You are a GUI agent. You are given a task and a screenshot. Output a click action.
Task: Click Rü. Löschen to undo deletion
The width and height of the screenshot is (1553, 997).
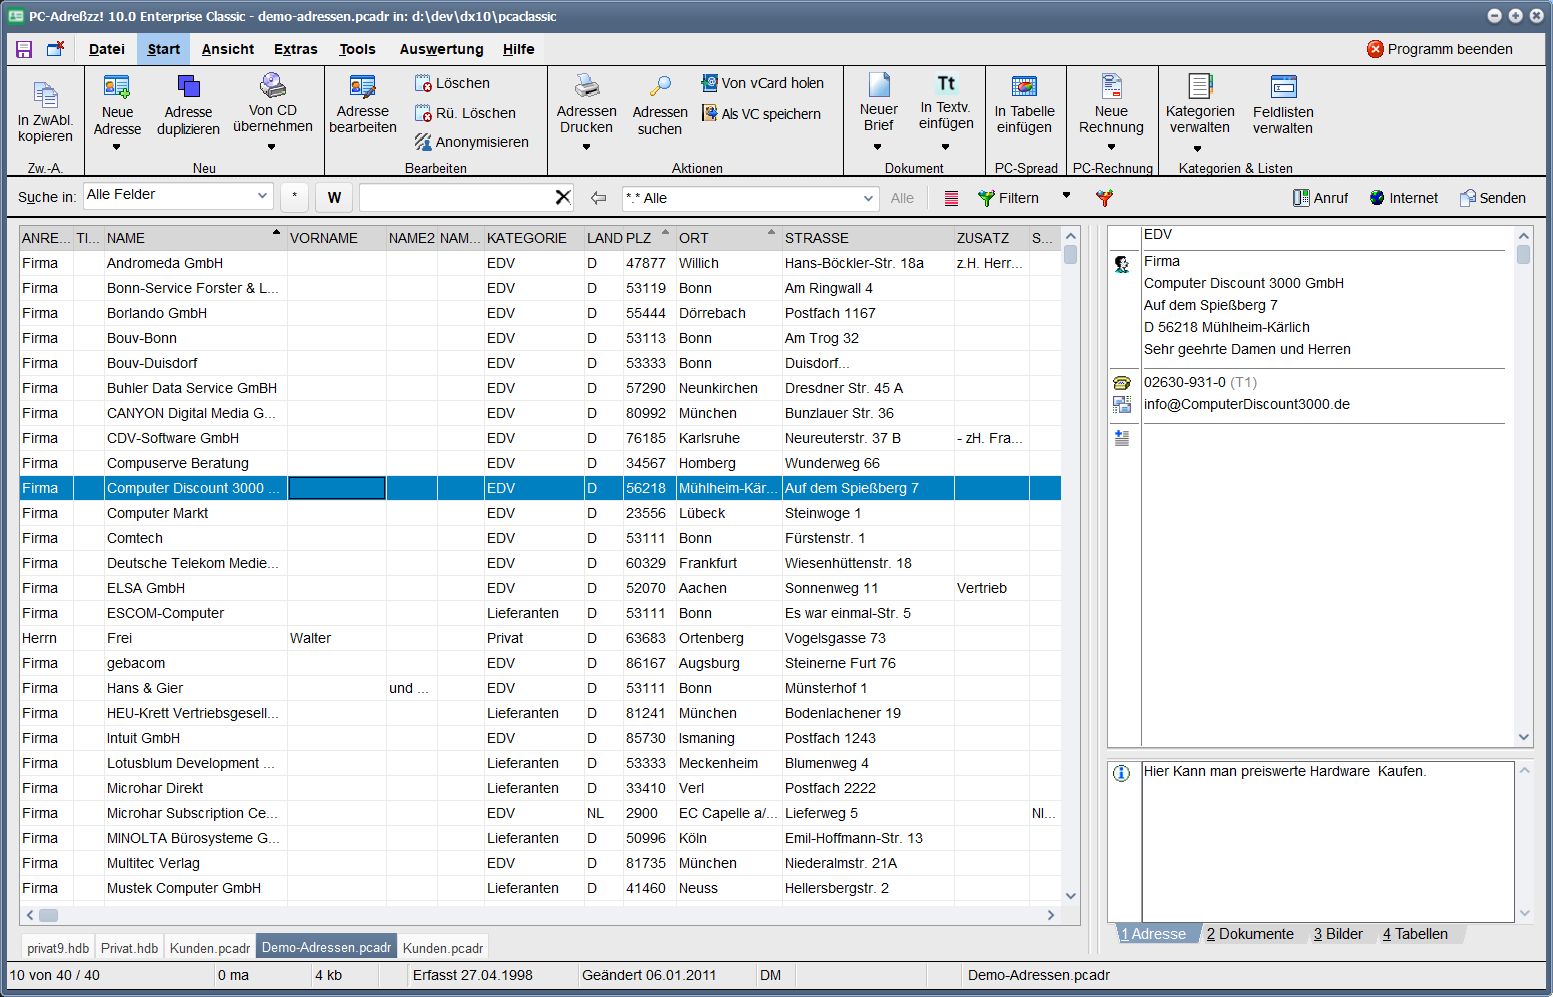(x=465, y=113)
